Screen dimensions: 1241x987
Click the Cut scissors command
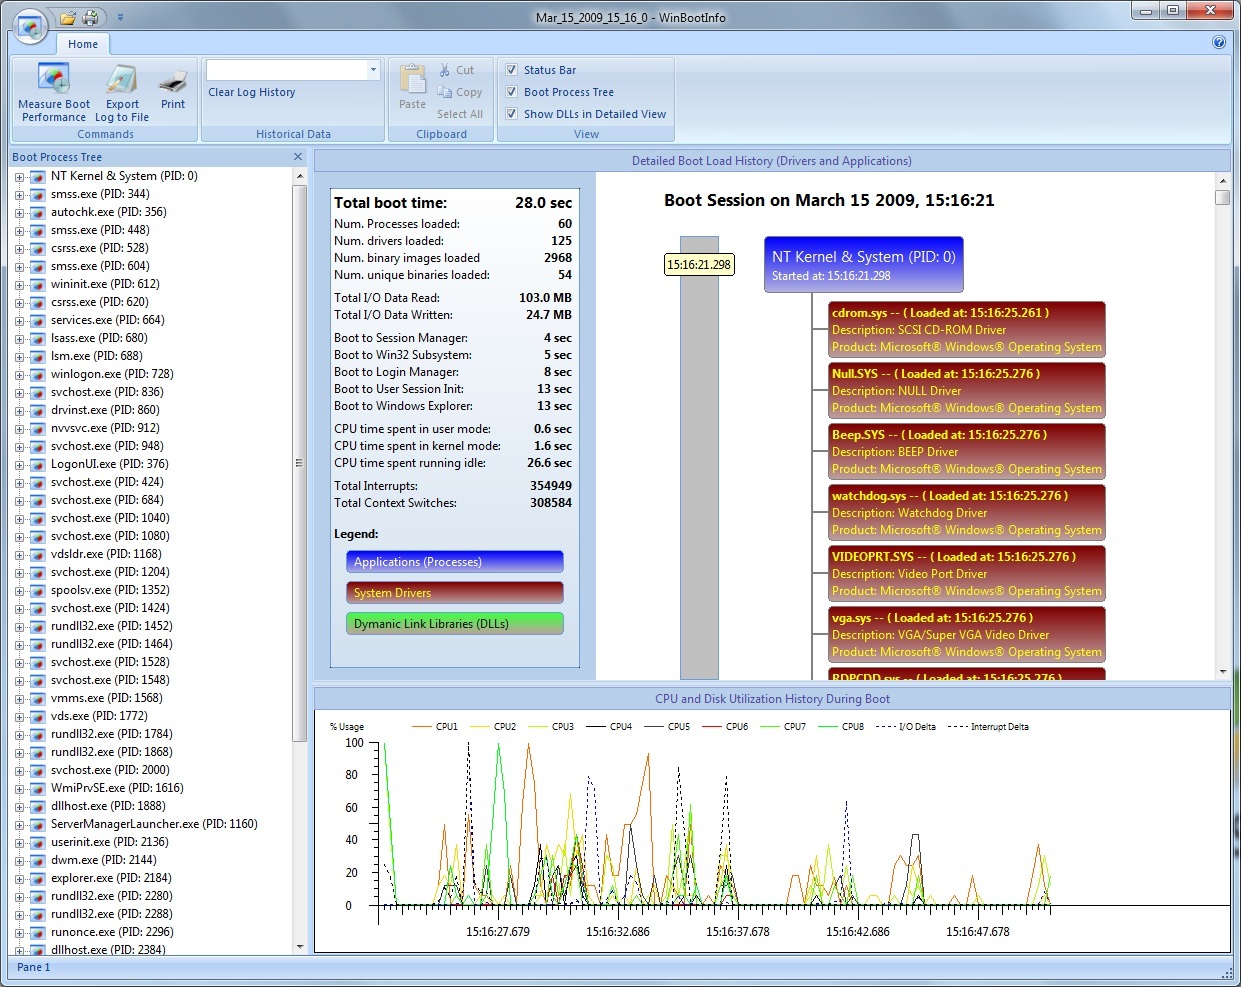point(456,70)
